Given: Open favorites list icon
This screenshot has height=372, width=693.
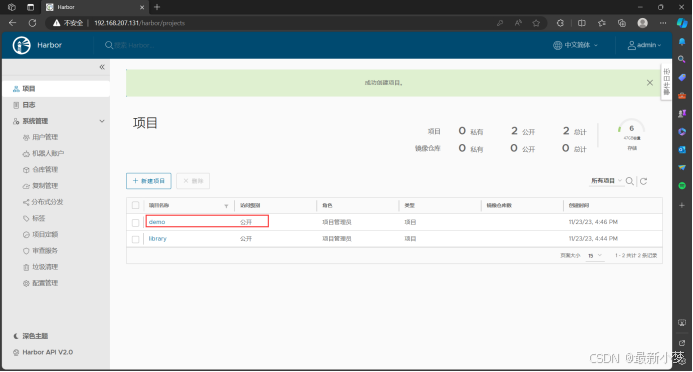Looking at the screenshot, I should pyautogui.click(x=602, y=23).
